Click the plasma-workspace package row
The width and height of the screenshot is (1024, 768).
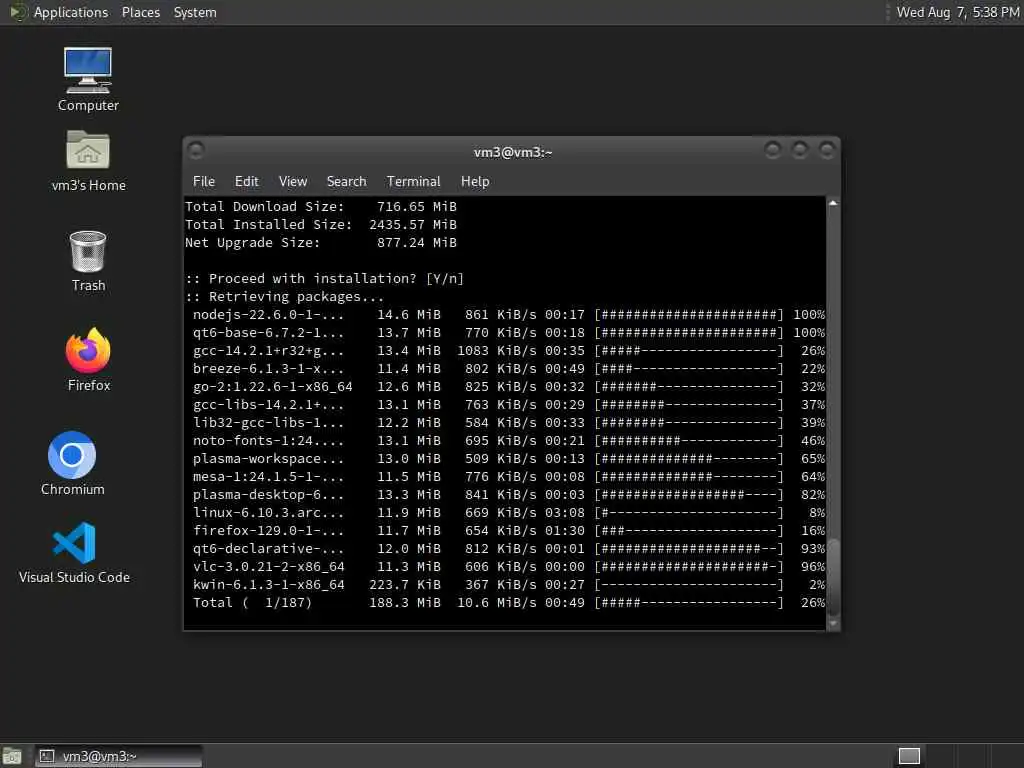[508, 459]
